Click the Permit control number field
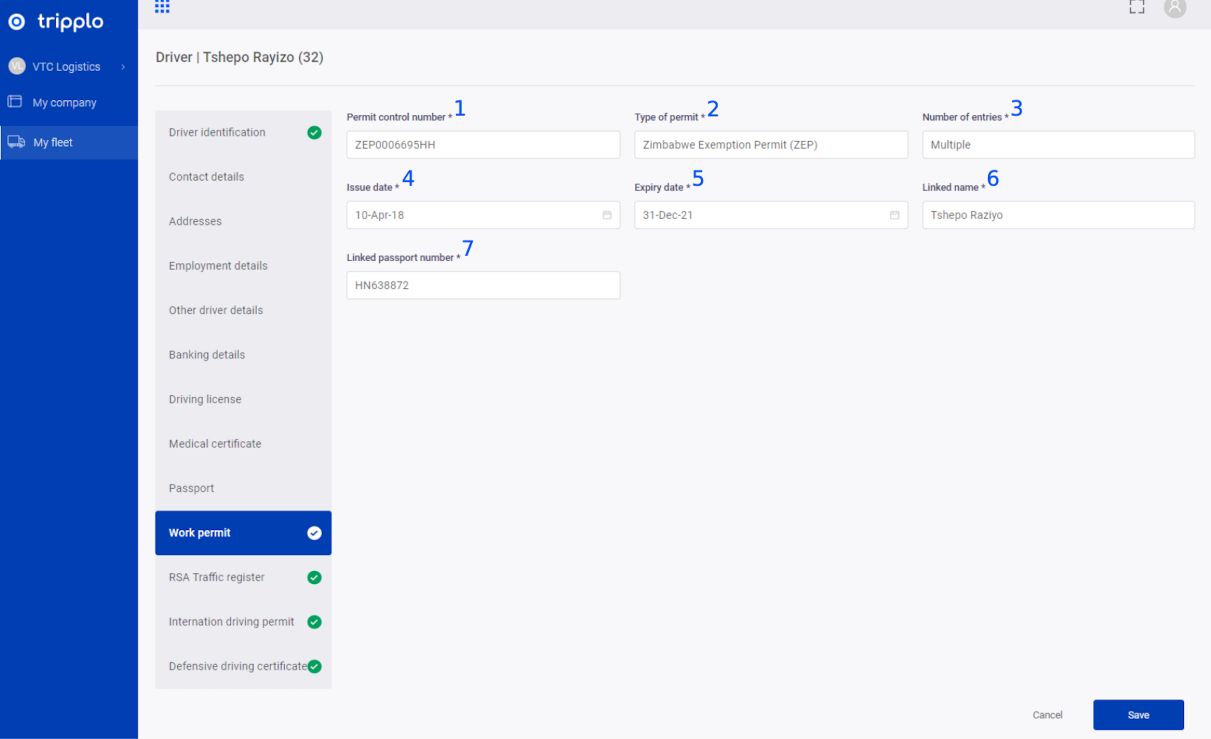Image resolution: width=1211 pixels, height=739 pixels. 482,145
